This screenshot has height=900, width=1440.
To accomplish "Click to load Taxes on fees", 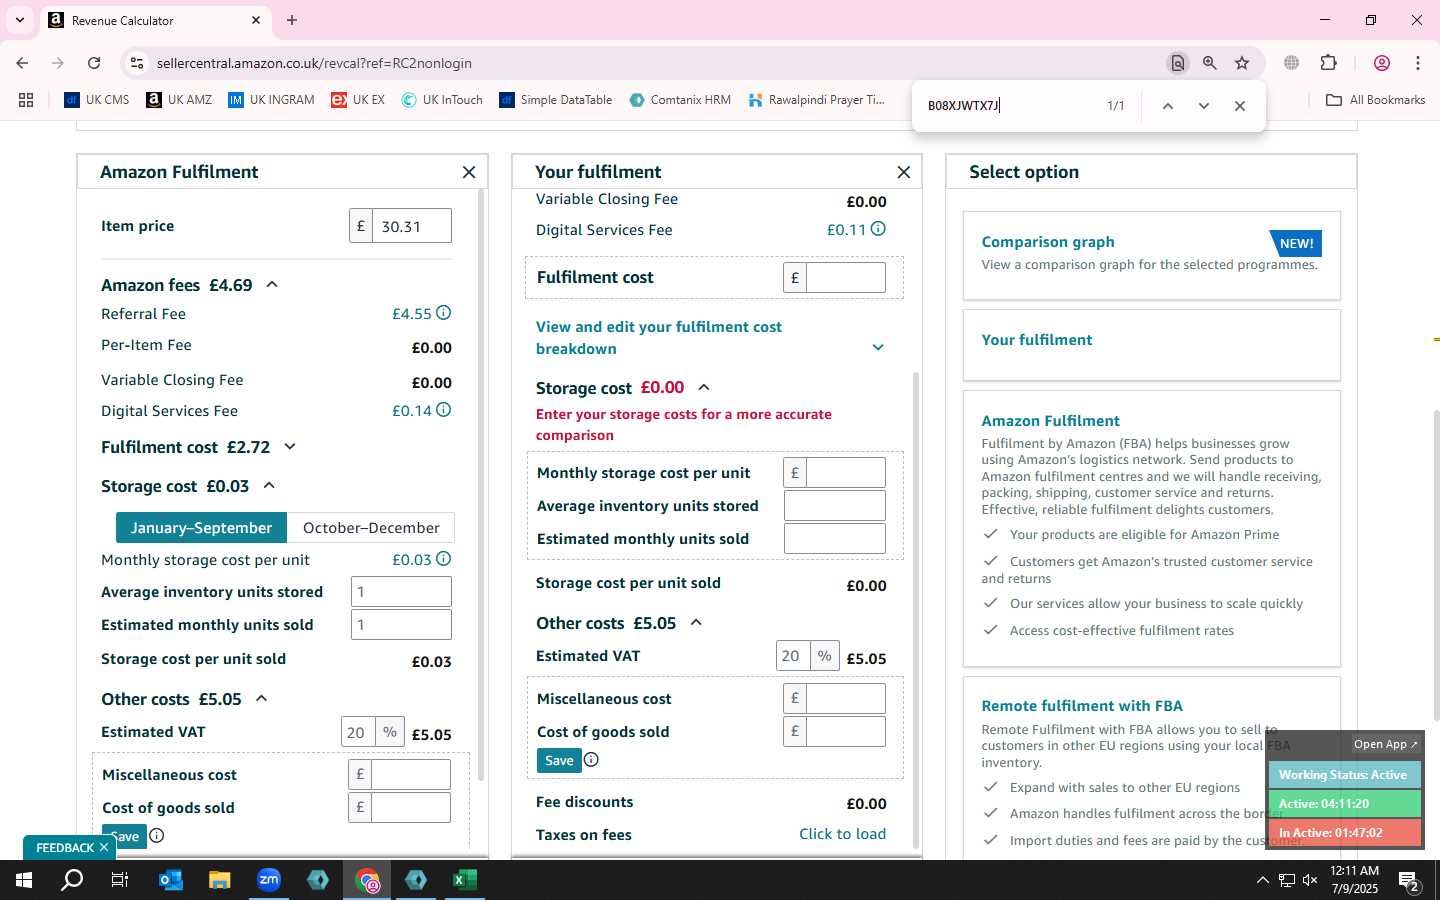I will click(842, 834).
